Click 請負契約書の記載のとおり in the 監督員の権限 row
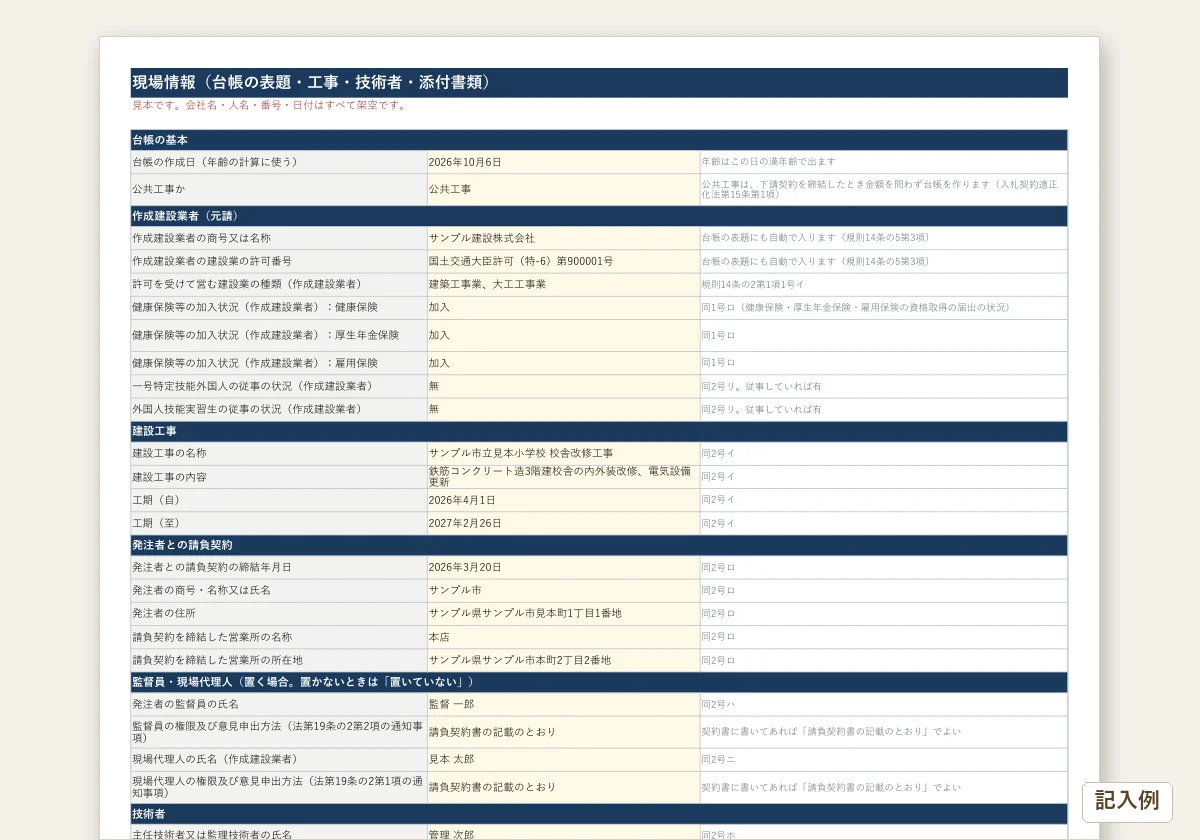Image resolution: width=1200 pixels, height=840 pixels. 564,732
